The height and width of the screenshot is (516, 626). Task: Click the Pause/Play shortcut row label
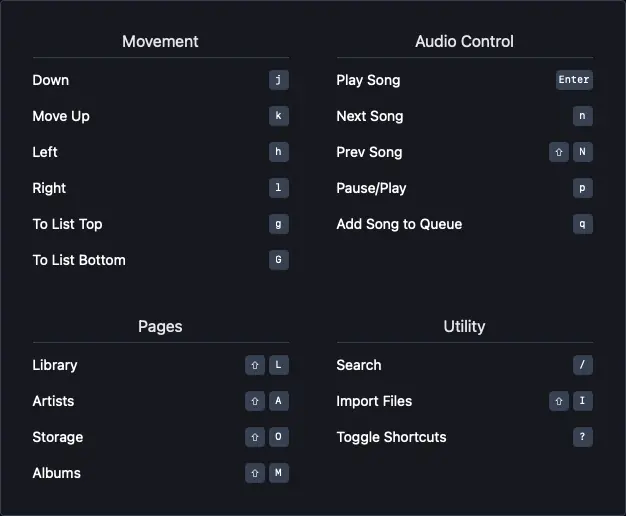coord(371,188)
